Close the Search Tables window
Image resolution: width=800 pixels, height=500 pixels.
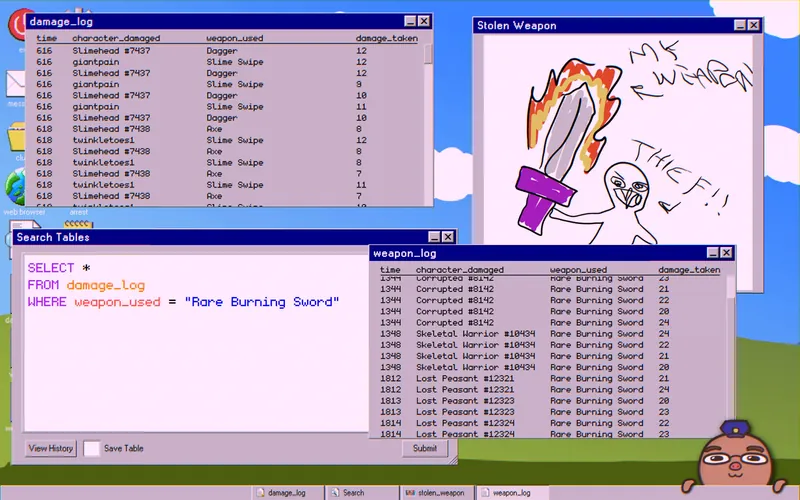coord(448,237)
